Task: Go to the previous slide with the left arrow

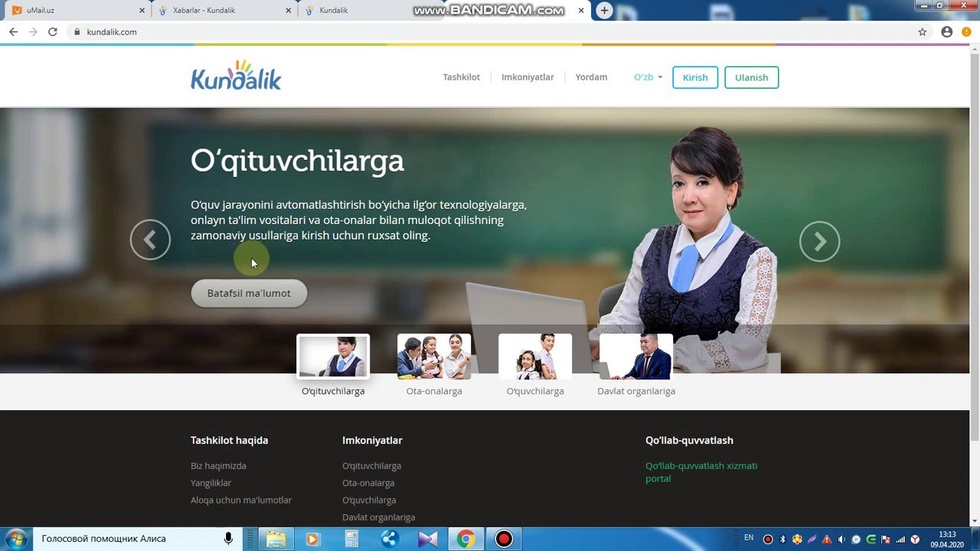Action: [x=150, y=241]
